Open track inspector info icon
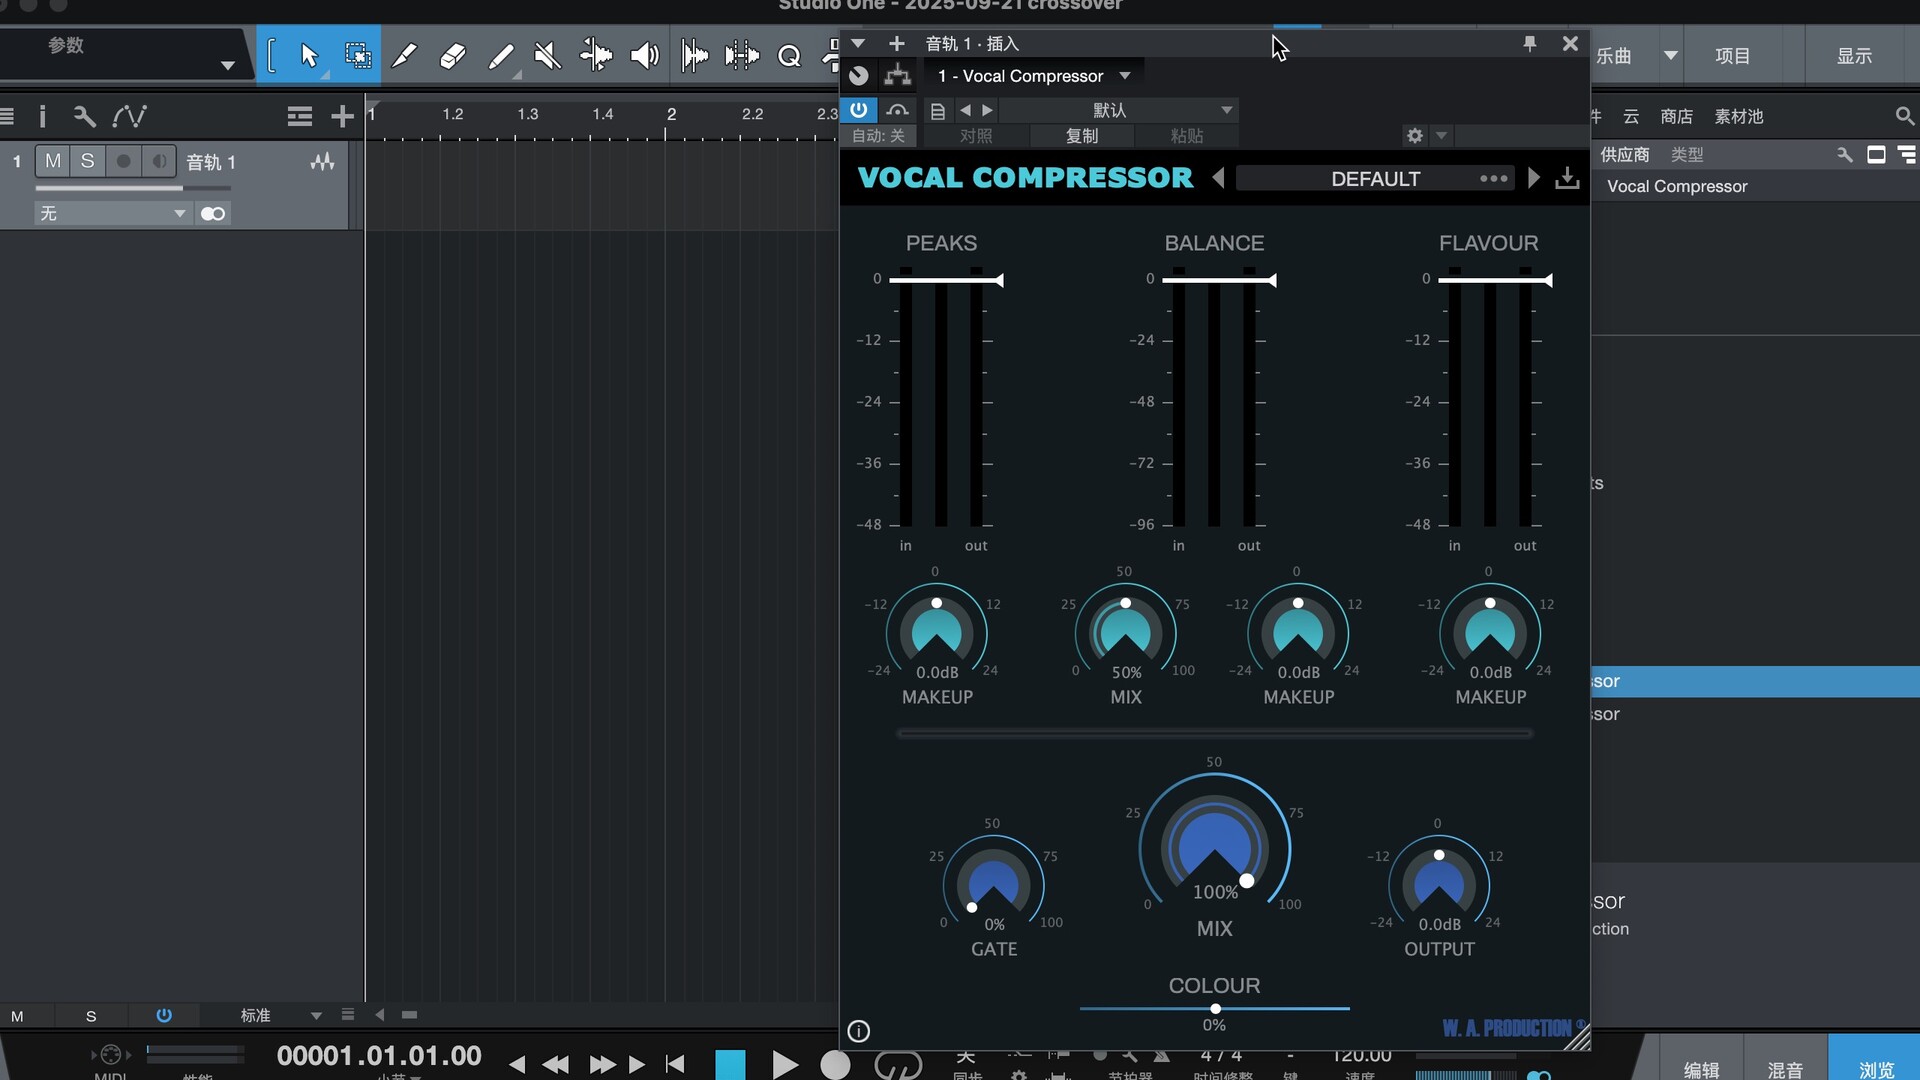1920x1080 pixels. [x=42, y=116]
